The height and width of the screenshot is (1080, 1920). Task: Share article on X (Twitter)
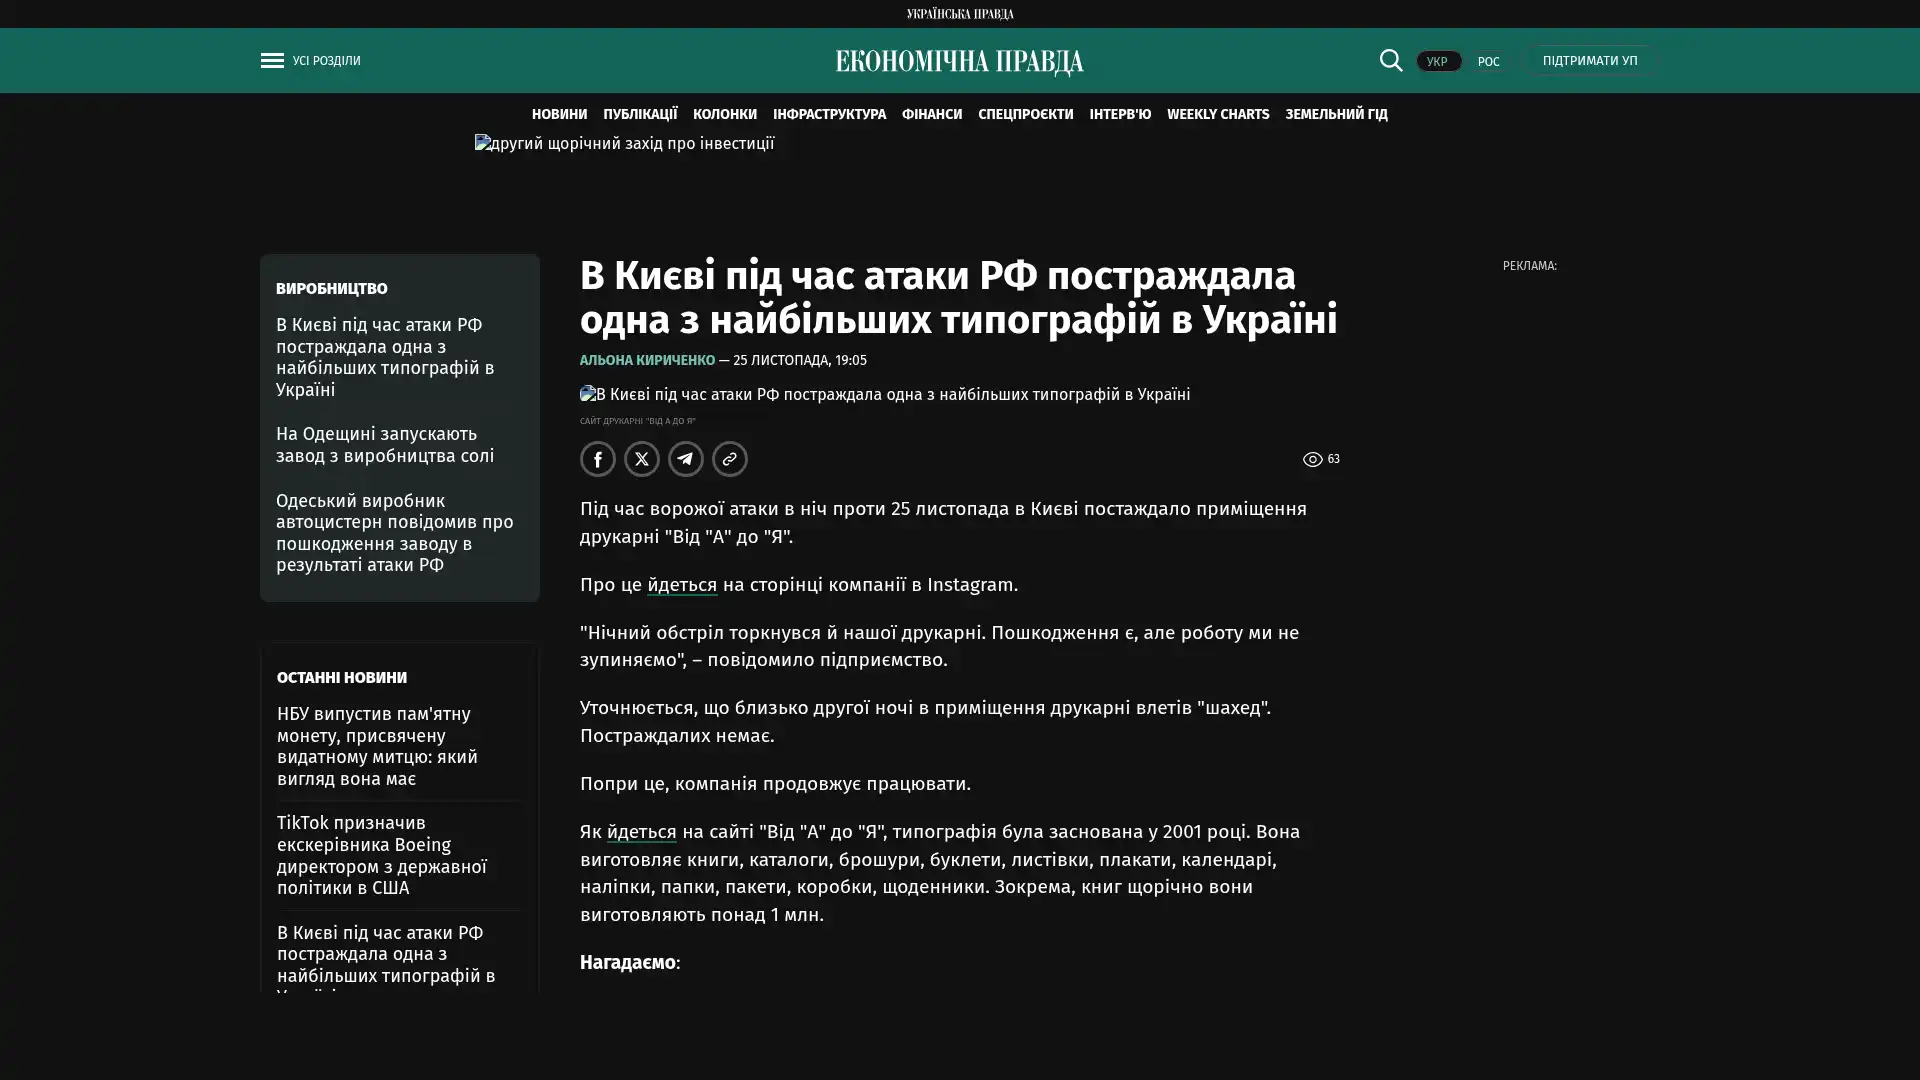click(642, 459)
